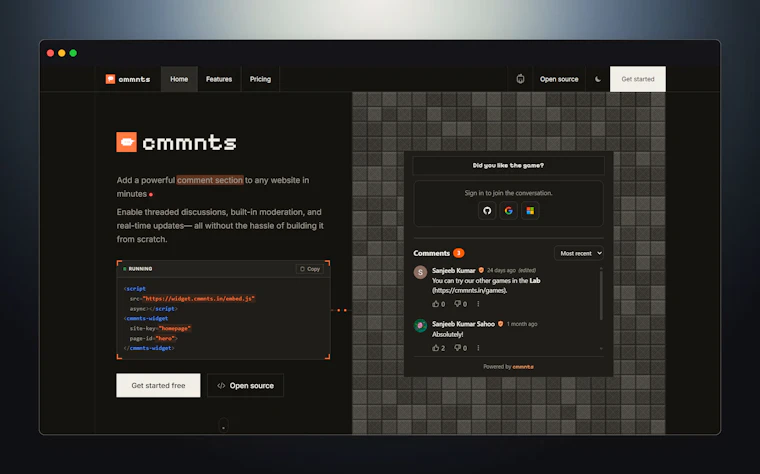Toggle dark mode moon icon
The width and height of the screenshot is (760, 474).
(x=598, y=79)
